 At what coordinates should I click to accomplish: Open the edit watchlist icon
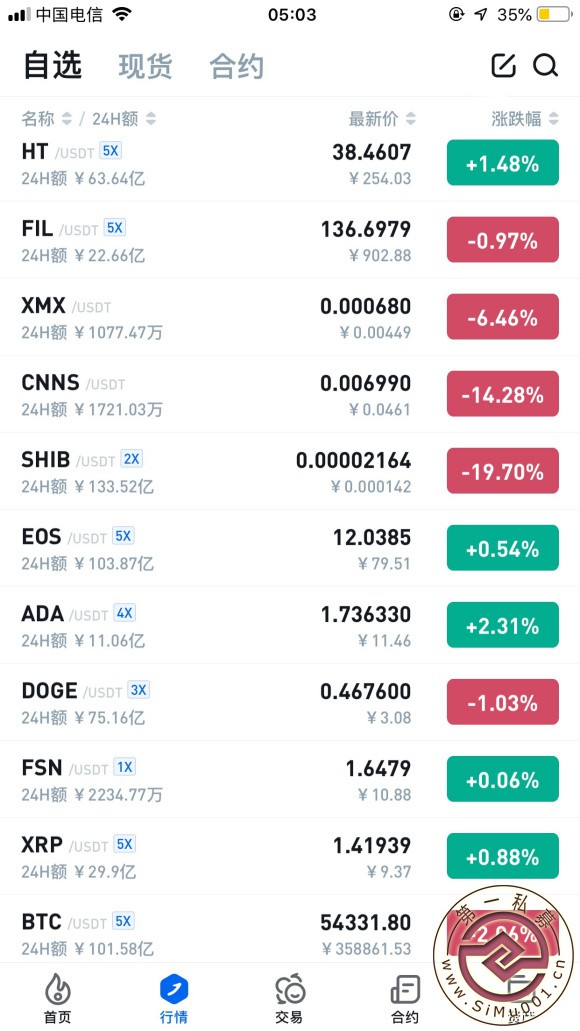[504, 65]
